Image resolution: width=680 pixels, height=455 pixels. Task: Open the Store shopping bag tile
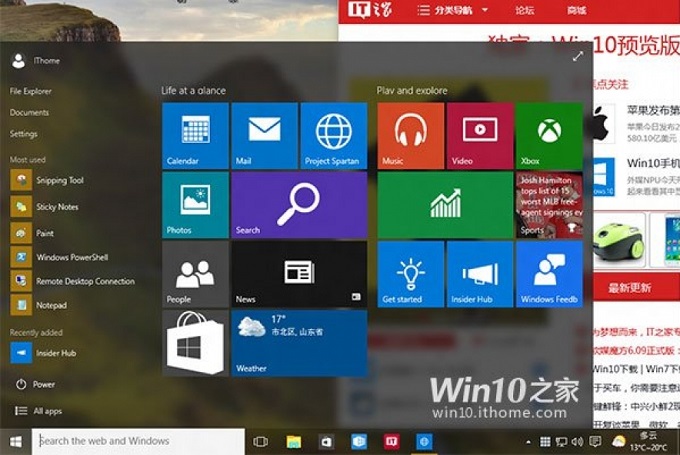pyautogui.click(x=195, y=343)
